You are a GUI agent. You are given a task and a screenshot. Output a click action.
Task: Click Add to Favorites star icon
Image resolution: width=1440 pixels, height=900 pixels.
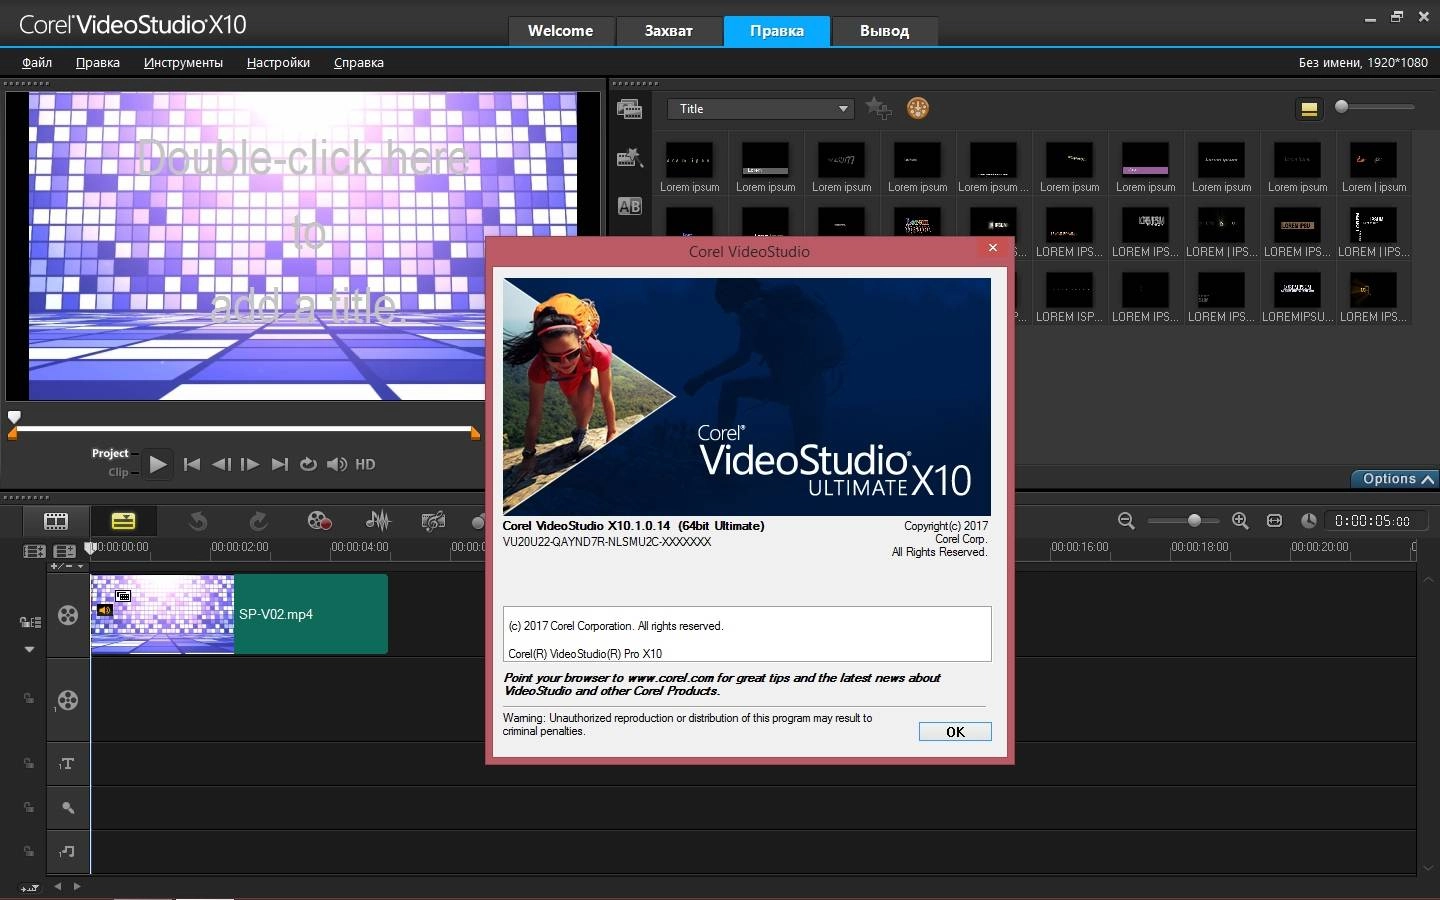(878, 108)
